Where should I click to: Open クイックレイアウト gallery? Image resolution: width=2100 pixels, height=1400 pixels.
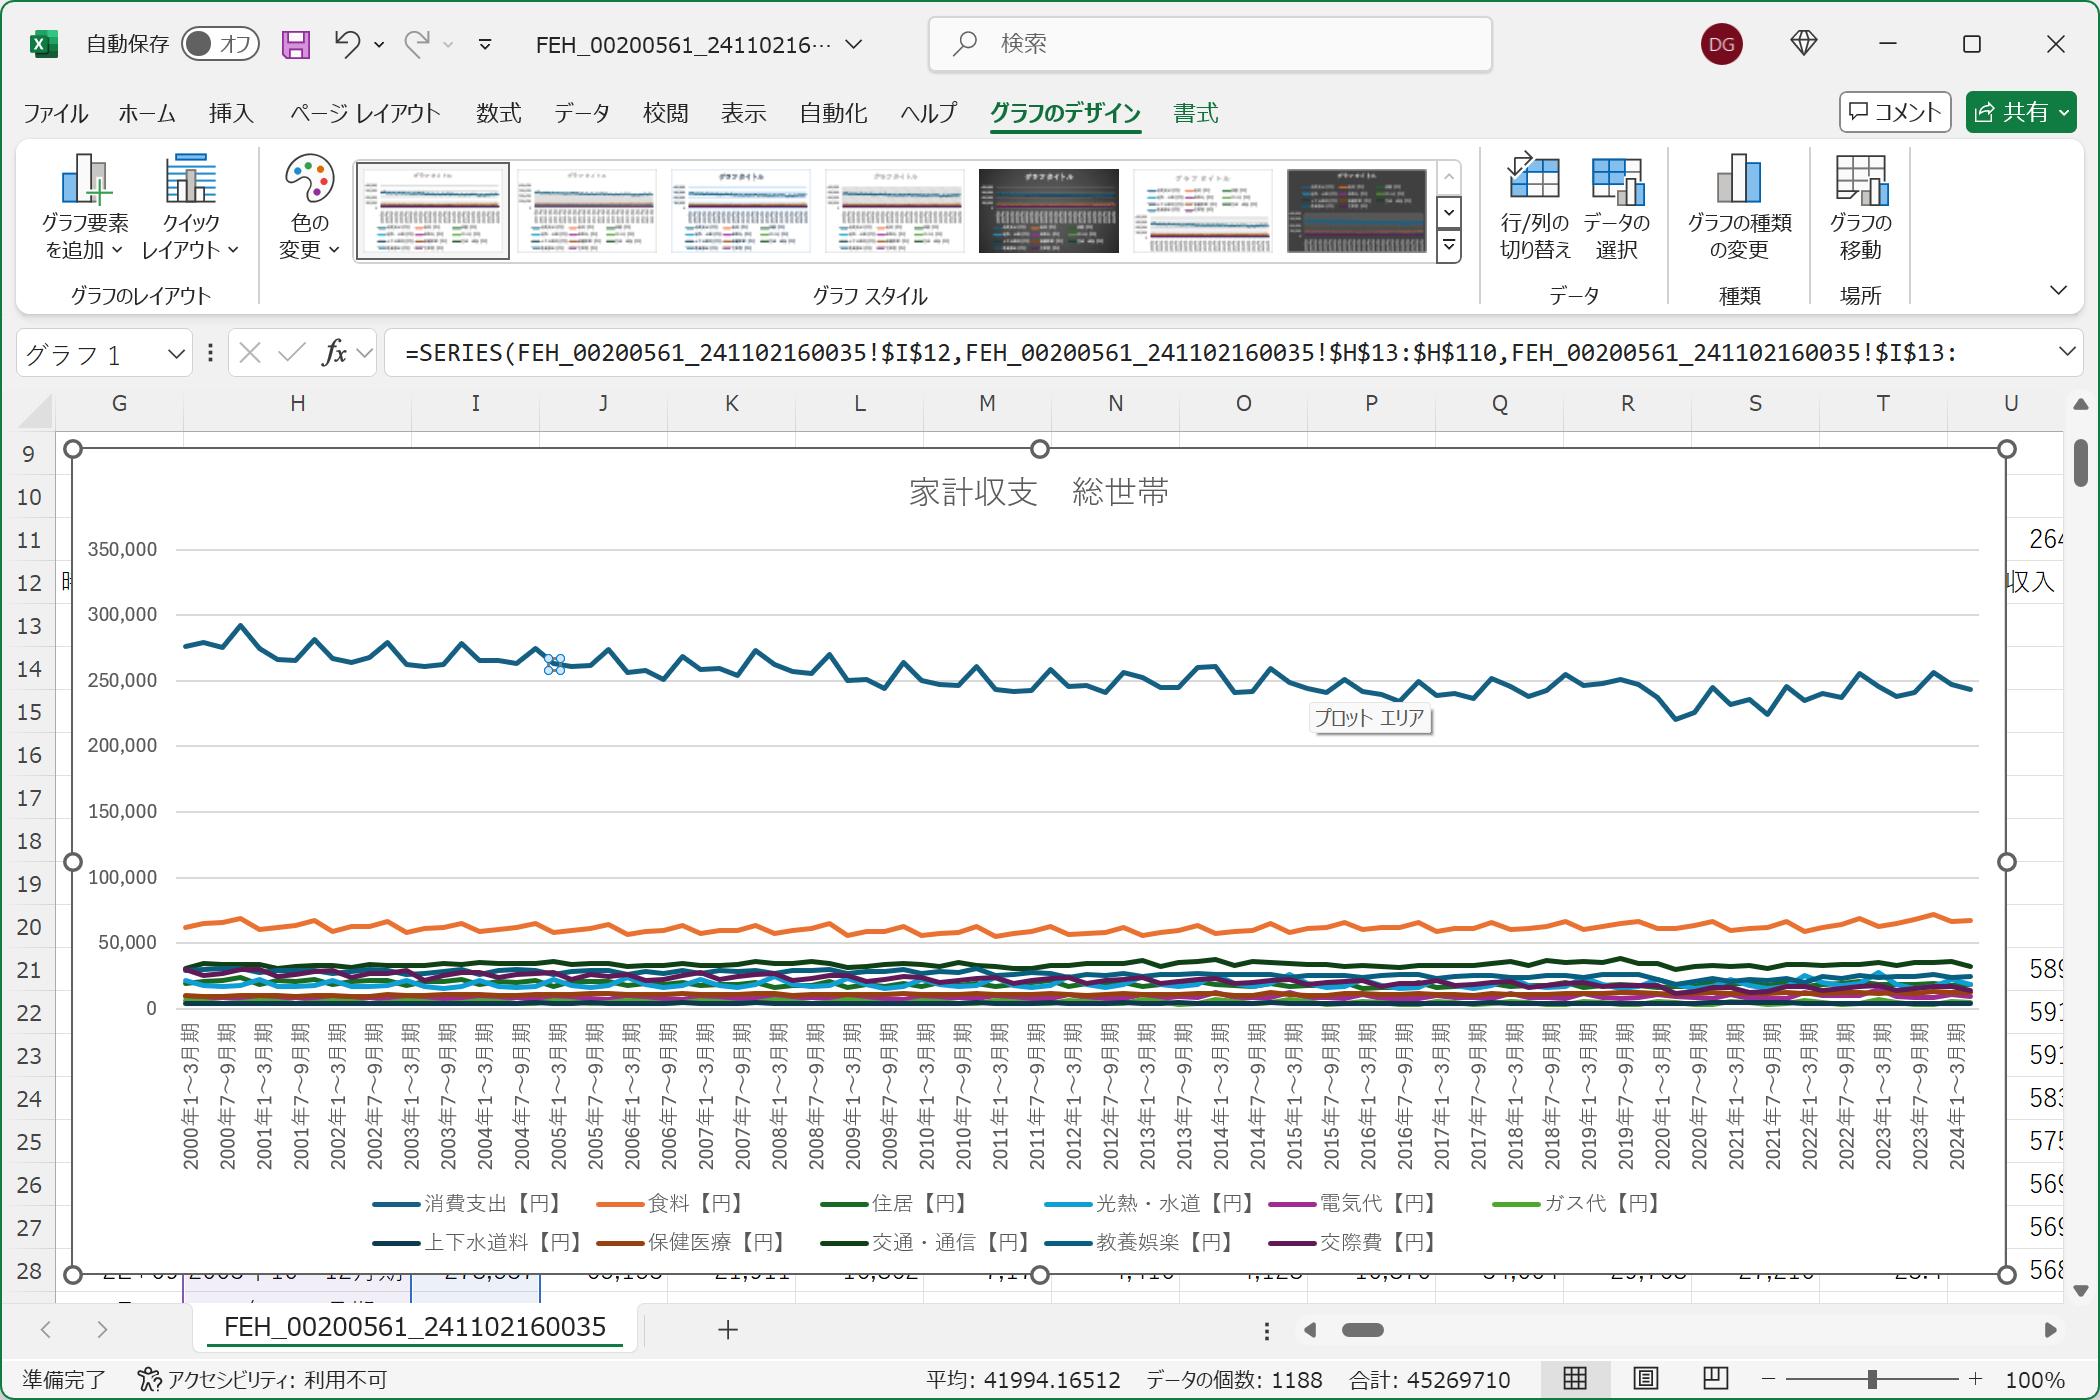[x=190, y=207]
